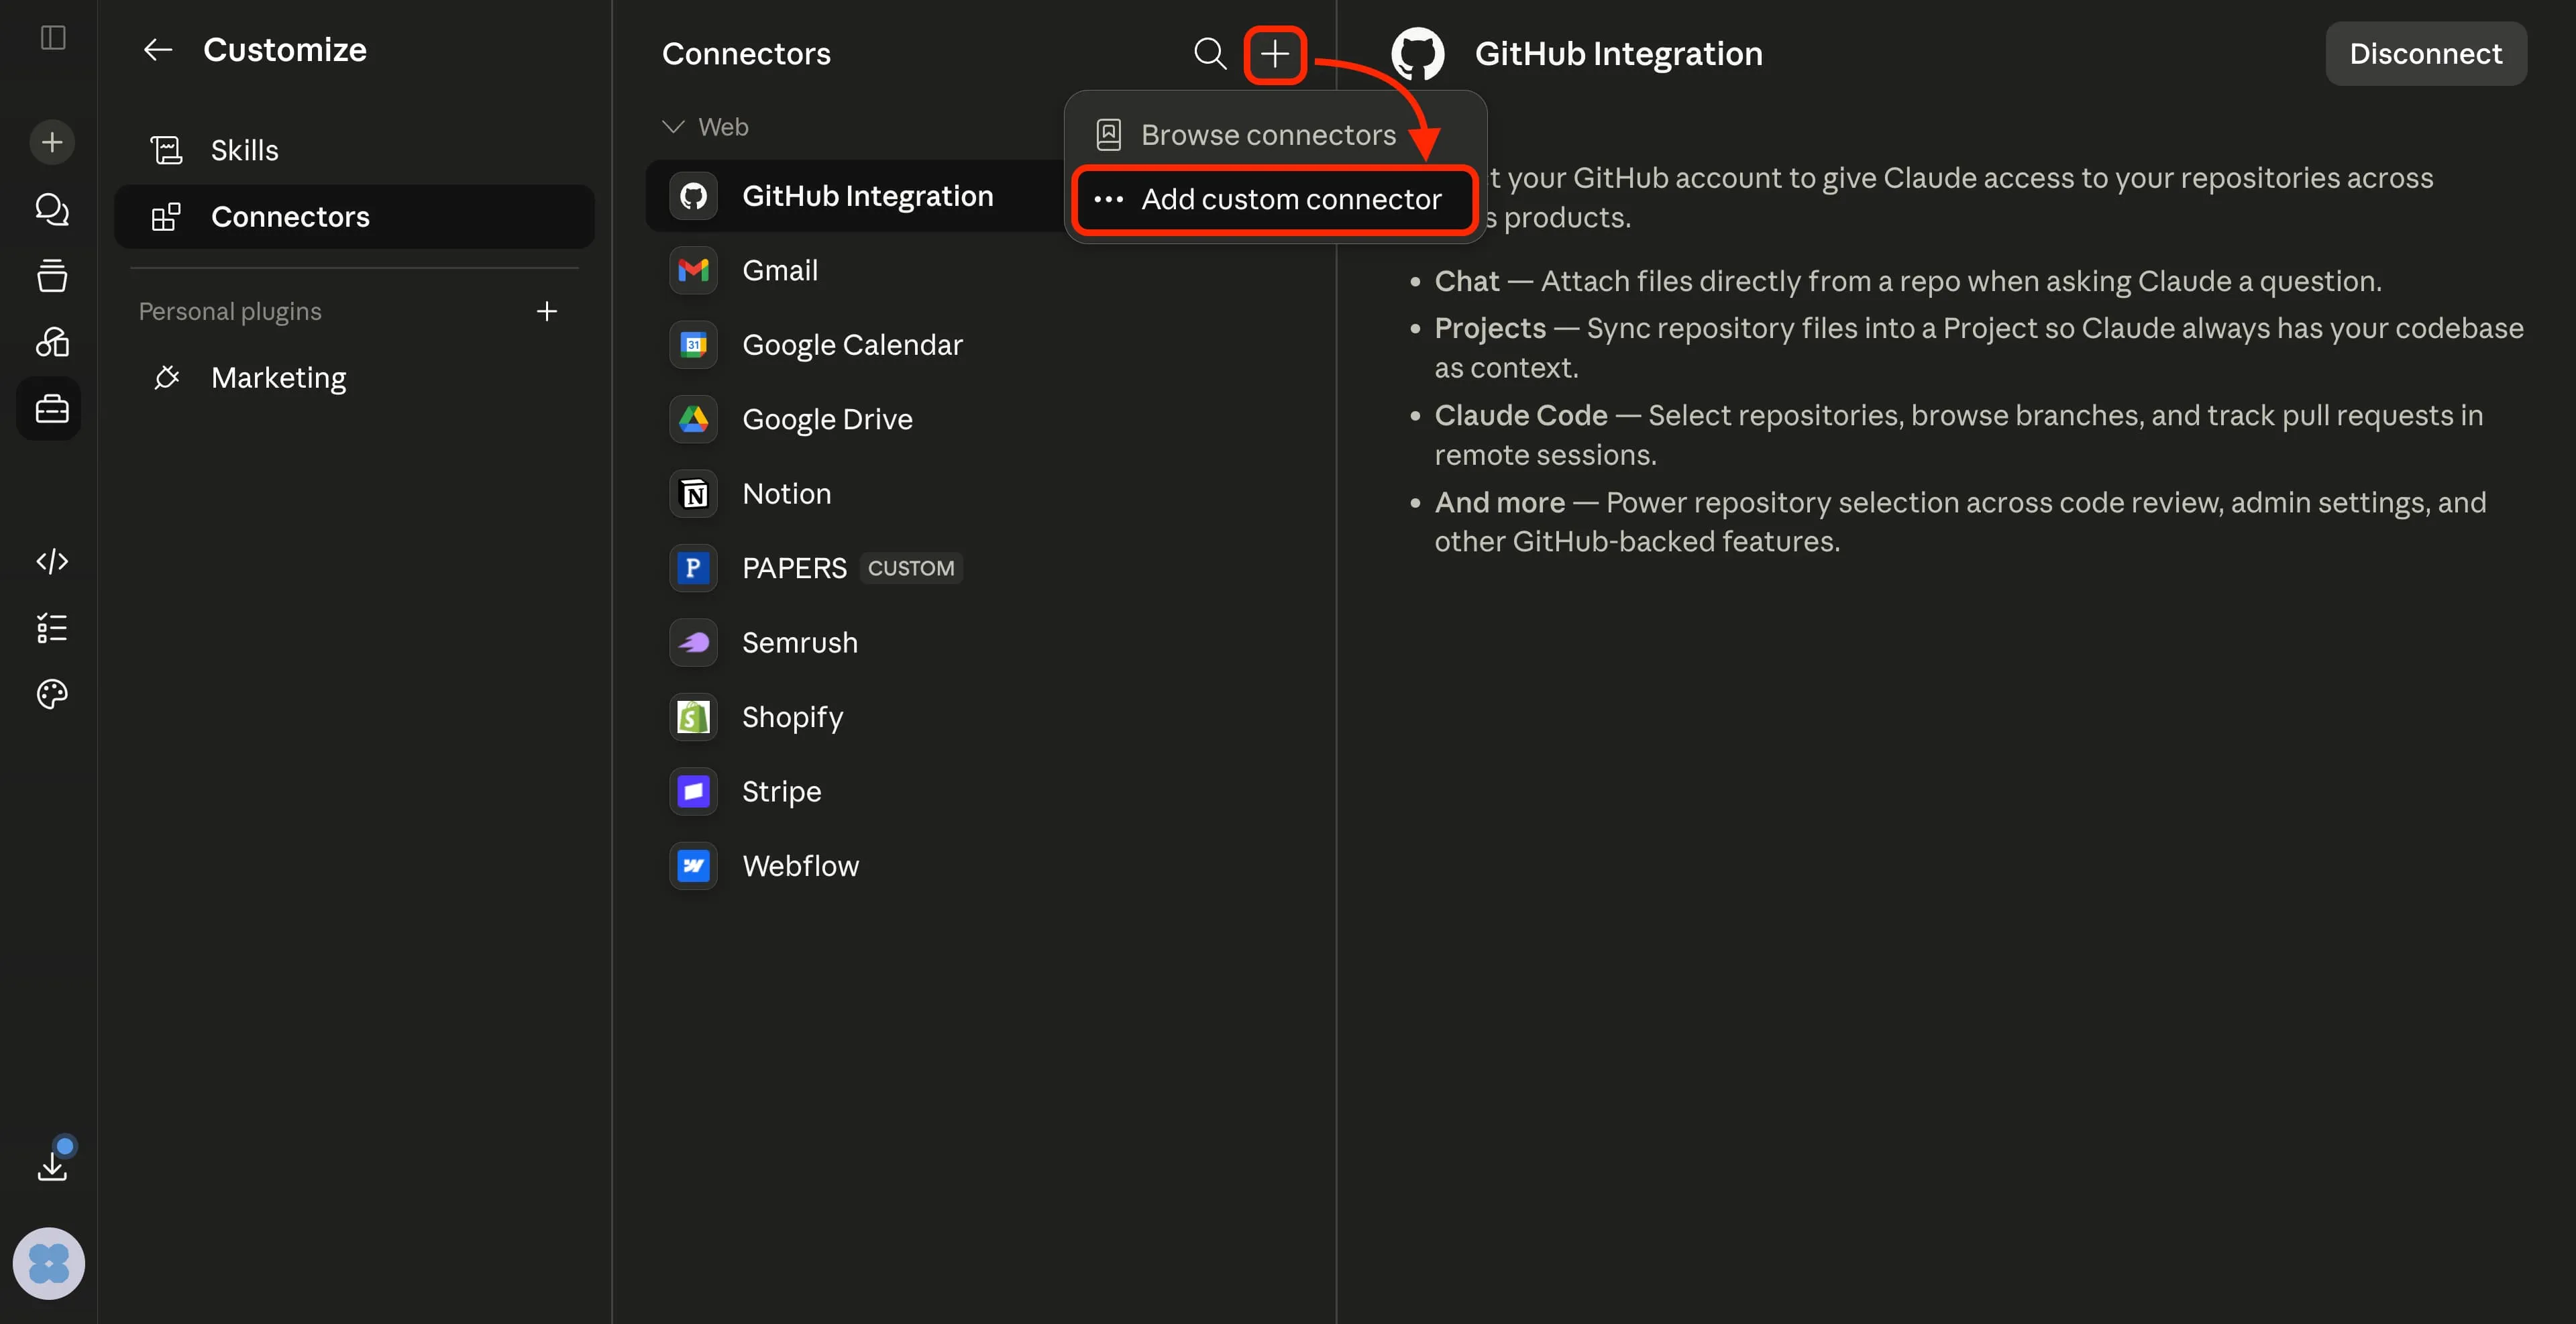Open the Marketing plugin

tap(354, 377)
